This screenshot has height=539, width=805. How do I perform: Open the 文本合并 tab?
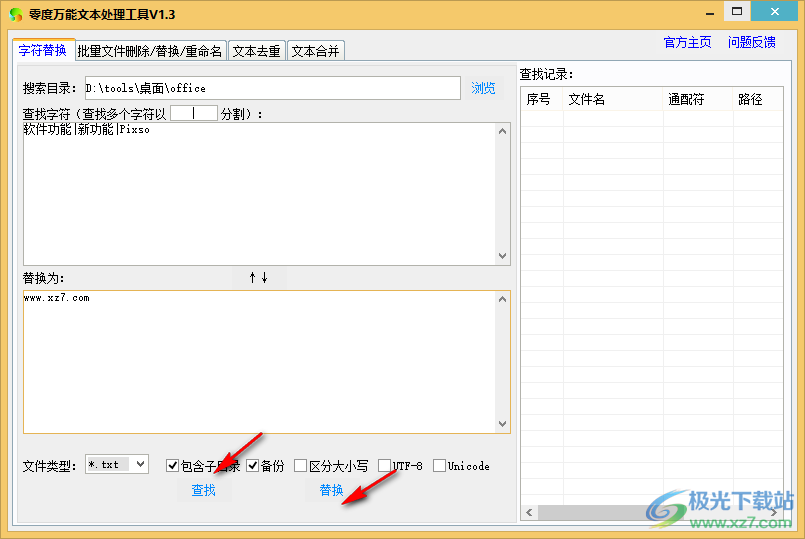[315, 51]
